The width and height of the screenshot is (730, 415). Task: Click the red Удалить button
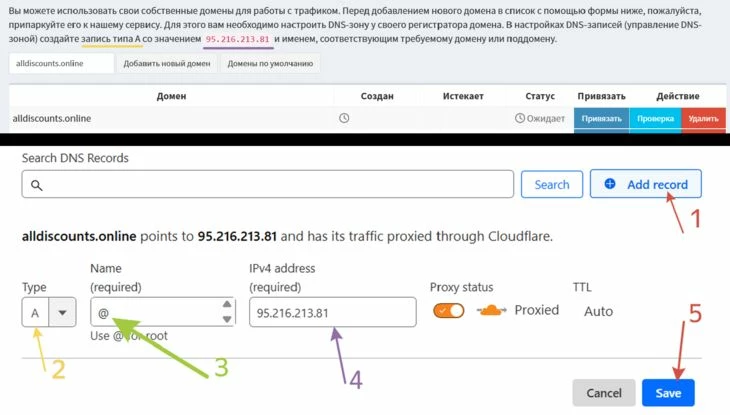[703, 119]
